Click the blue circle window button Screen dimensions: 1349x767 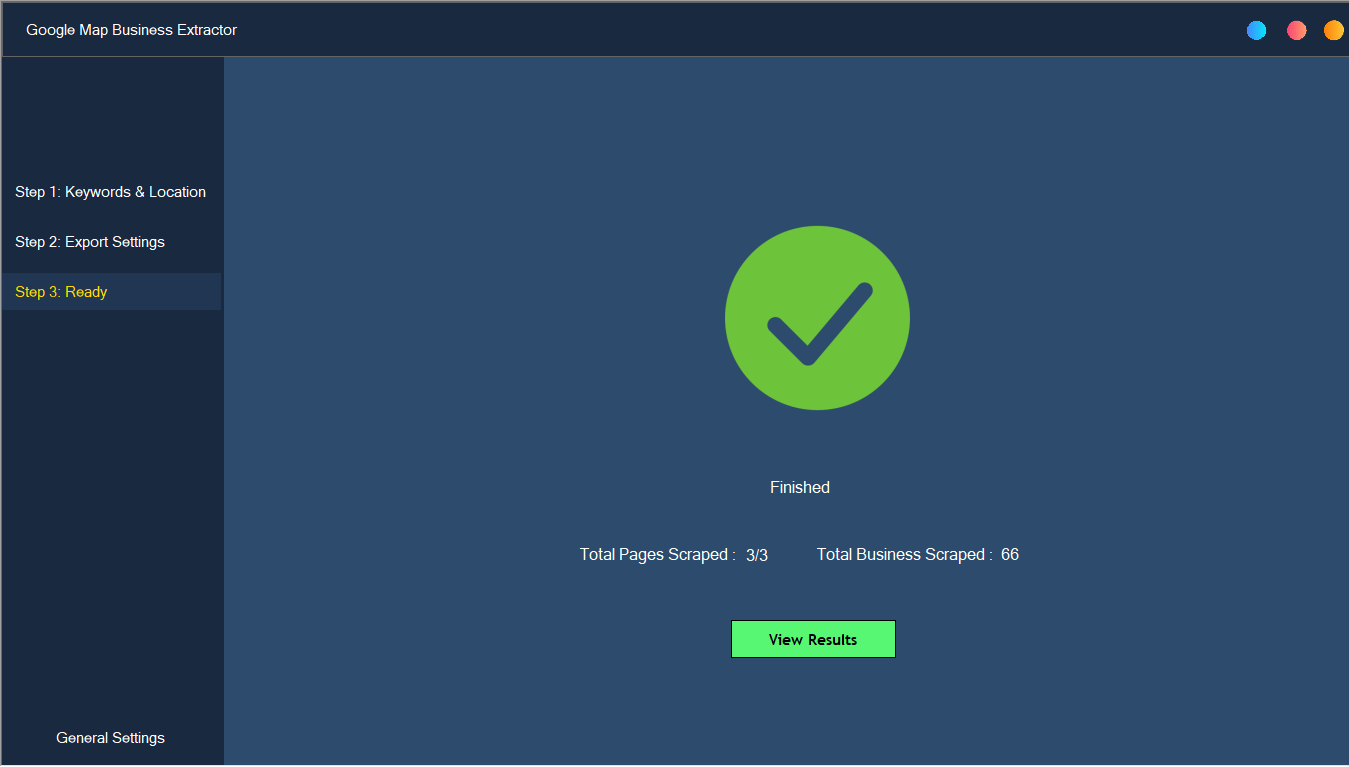coord(1256,31)
